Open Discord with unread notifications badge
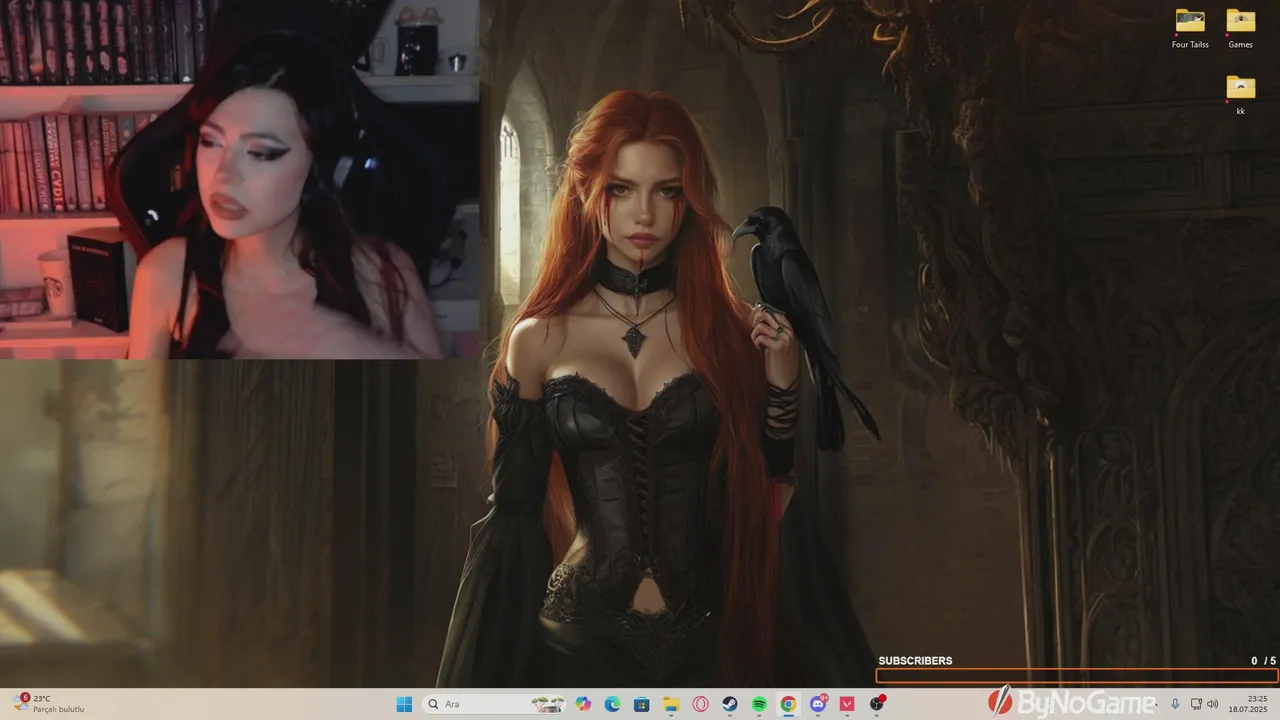This screenshot has height=720, width=1280. pyautogui.click(x=818, y=704)
